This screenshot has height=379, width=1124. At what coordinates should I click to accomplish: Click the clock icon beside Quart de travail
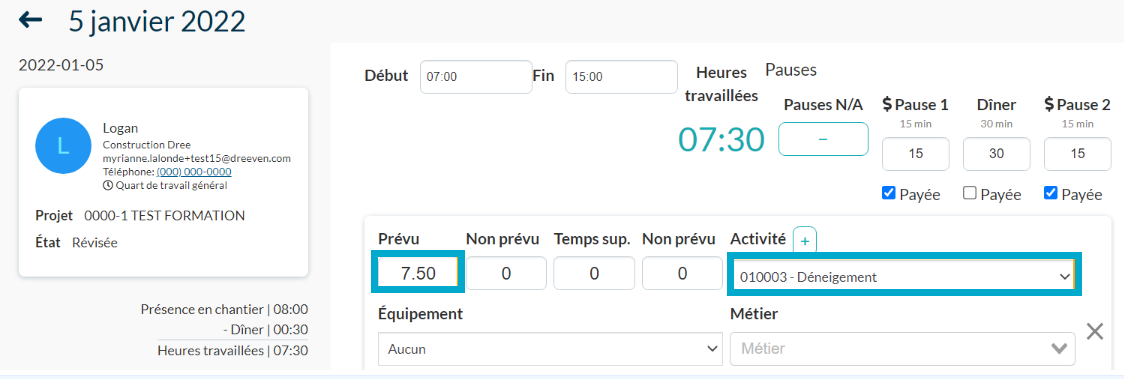(108, 185)
